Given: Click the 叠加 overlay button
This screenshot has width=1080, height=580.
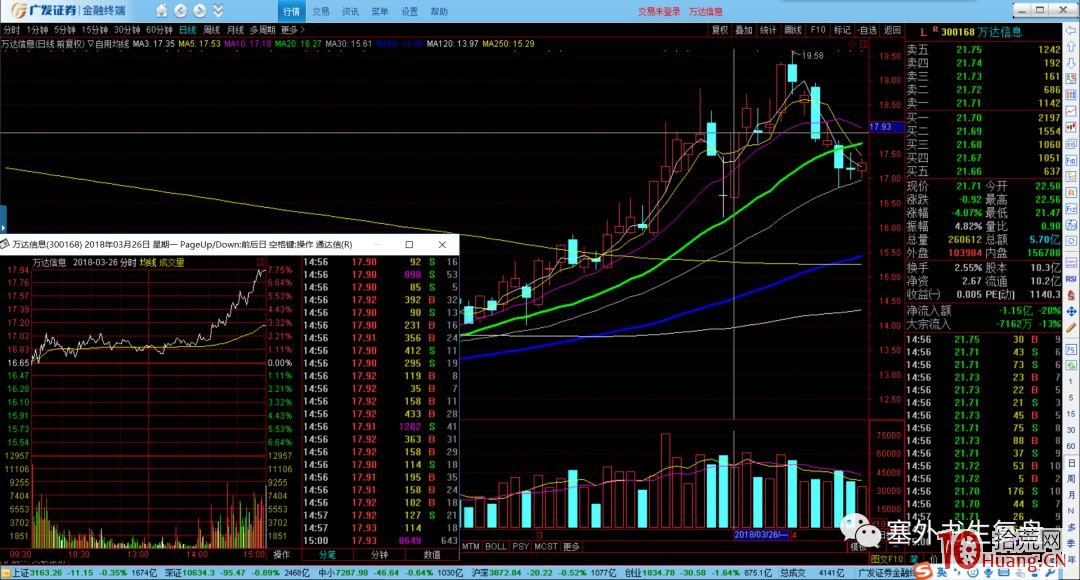Looking at the screenshot, I should tap(744, 30).
